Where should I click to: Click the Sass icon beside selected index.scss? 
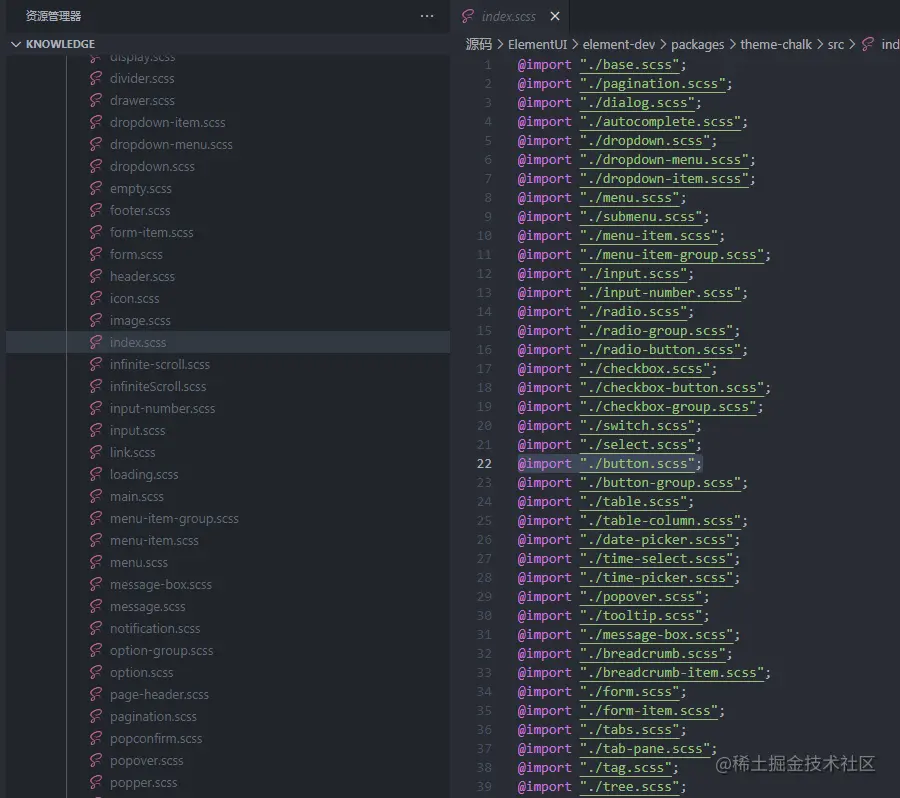(x=96, y=342)
